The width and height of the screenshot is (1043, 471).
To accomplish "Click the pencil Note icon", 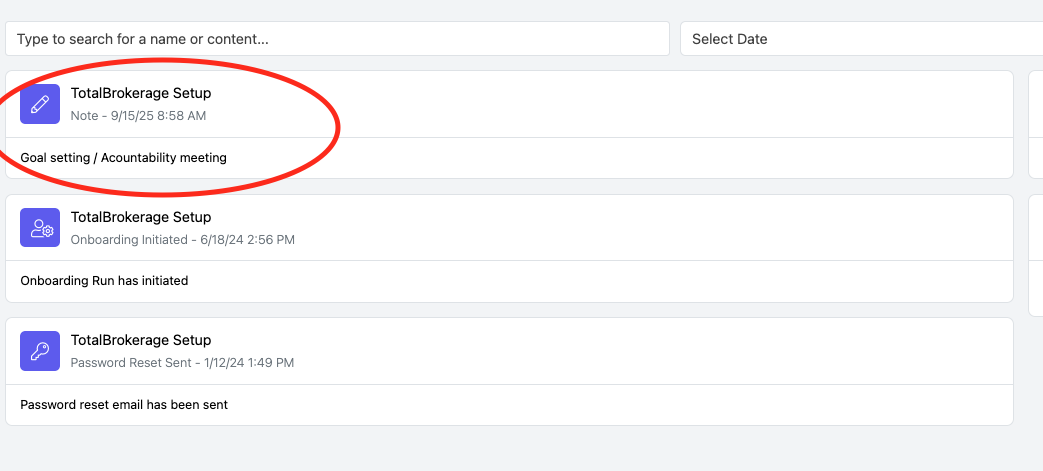I will (x=40, y=104).
